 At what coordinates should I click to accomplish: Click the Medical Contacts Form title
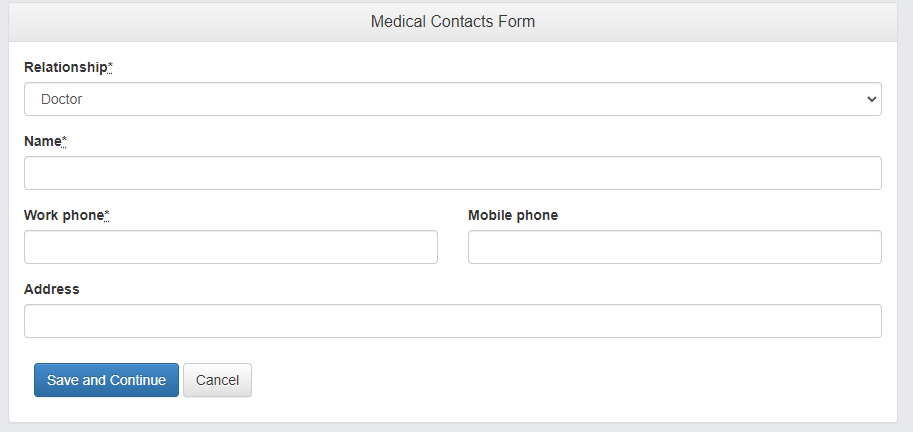point(452,21)
